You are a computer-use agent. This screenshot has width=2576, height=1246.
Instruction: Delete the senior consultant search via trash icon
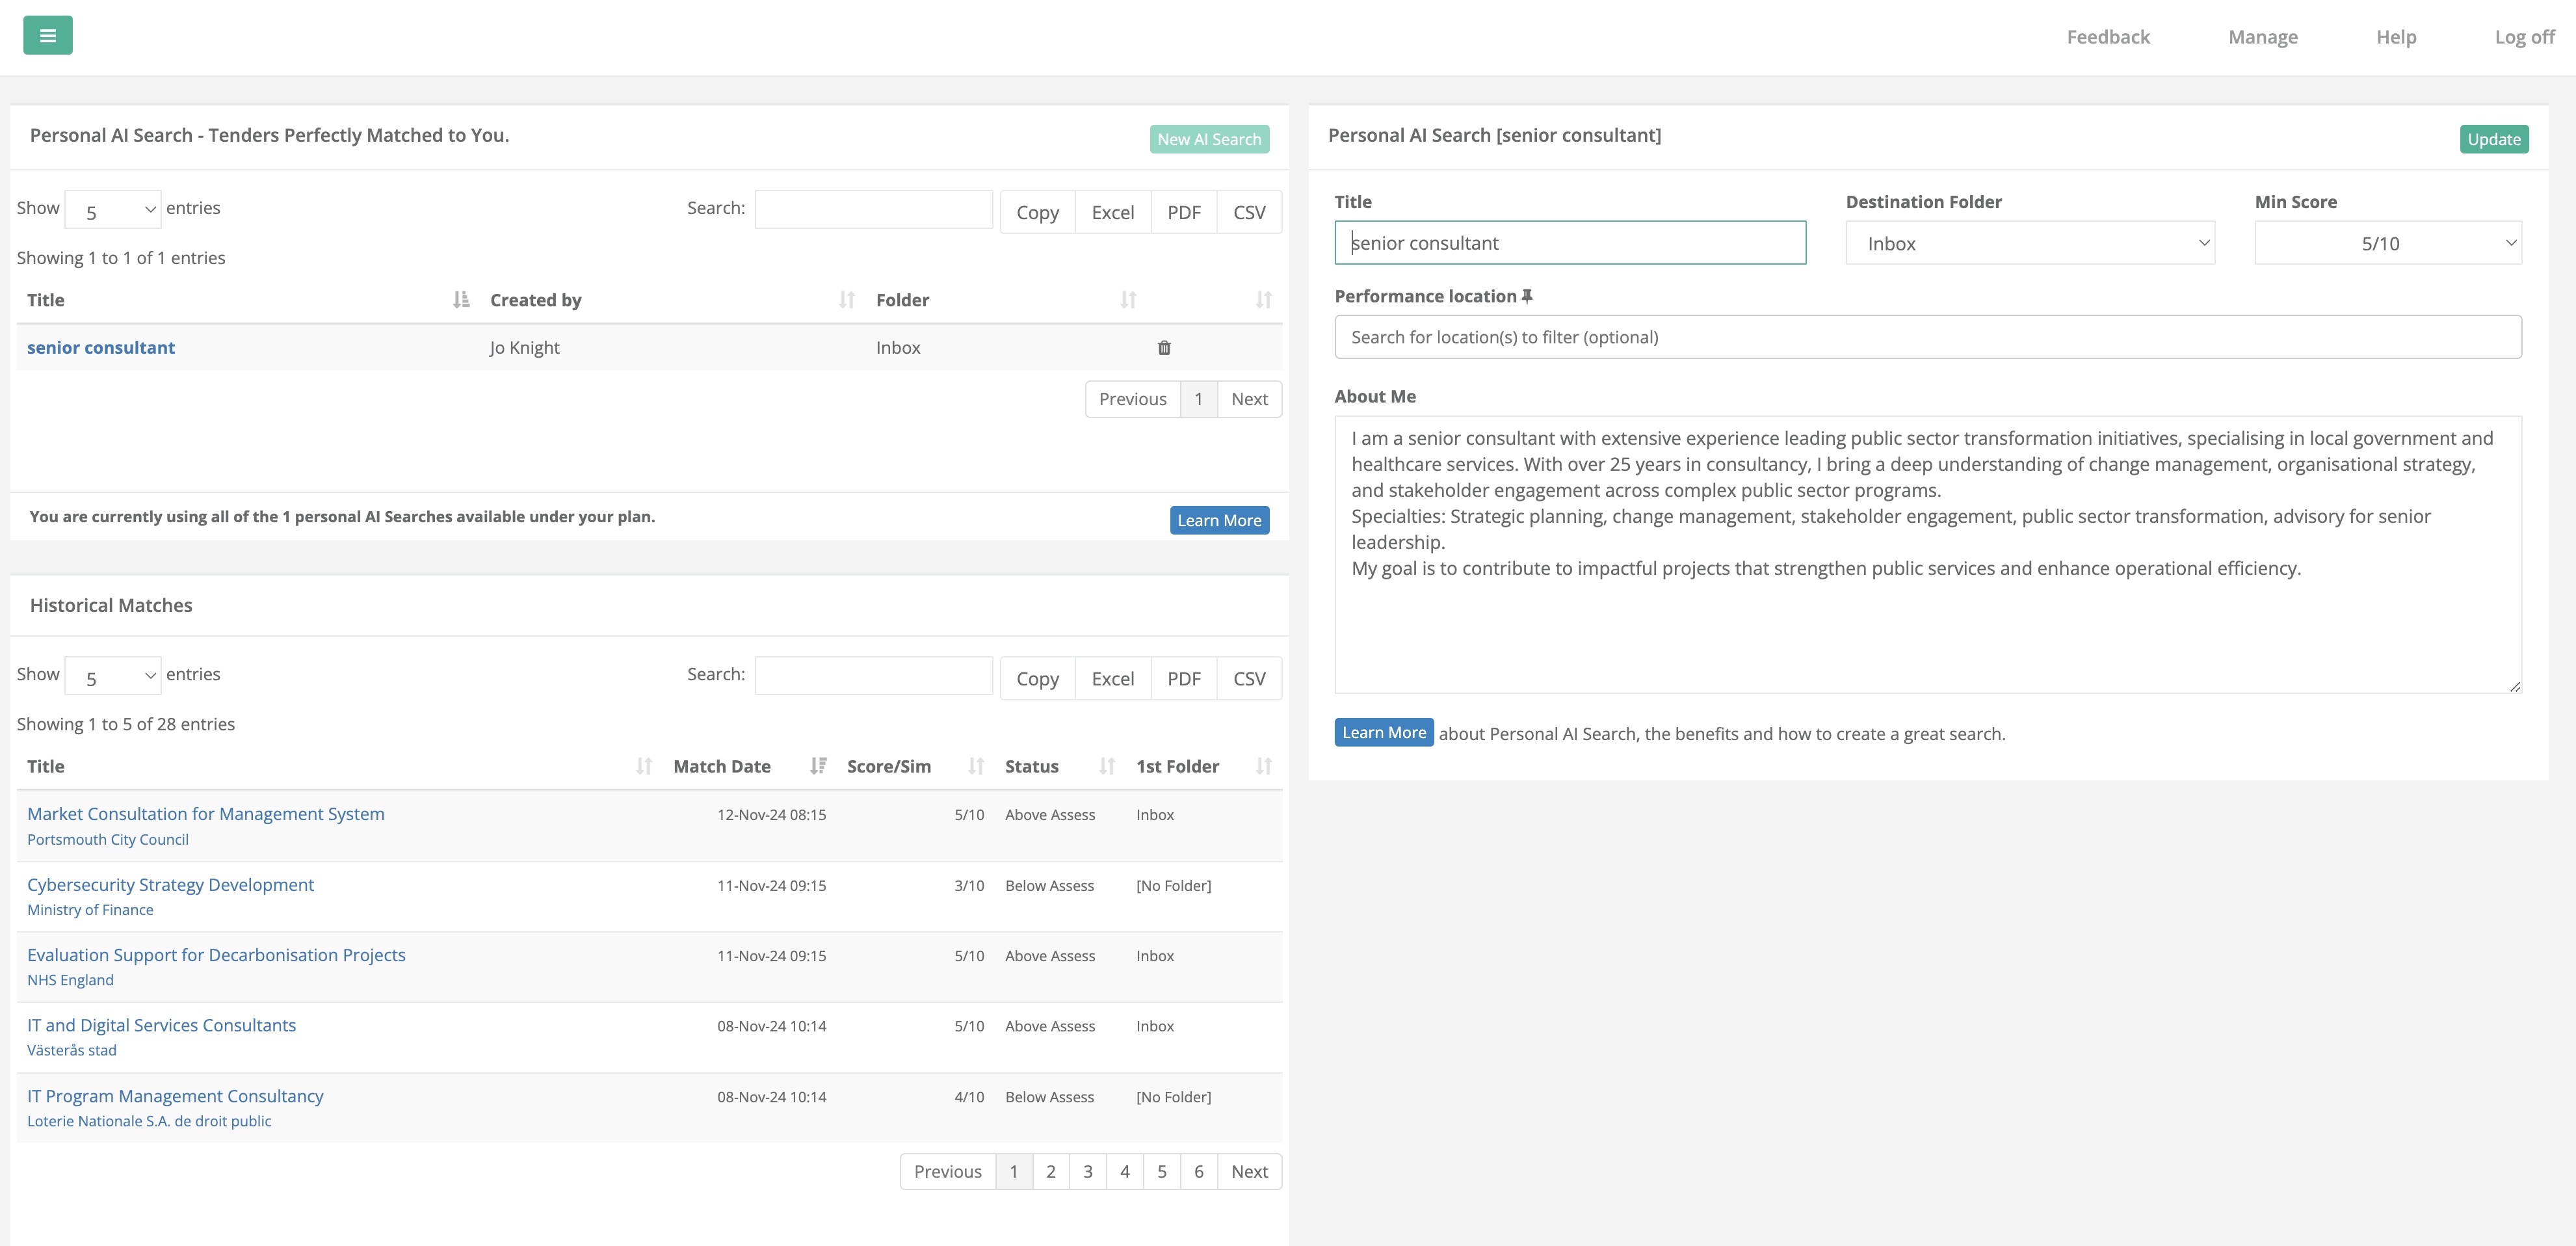(x=1164, y=348)
